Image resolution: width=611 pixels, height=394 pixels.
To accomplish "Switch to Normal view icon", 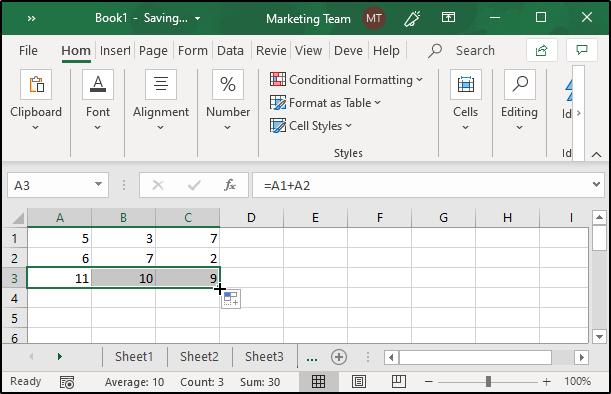I will pos(318,382).
